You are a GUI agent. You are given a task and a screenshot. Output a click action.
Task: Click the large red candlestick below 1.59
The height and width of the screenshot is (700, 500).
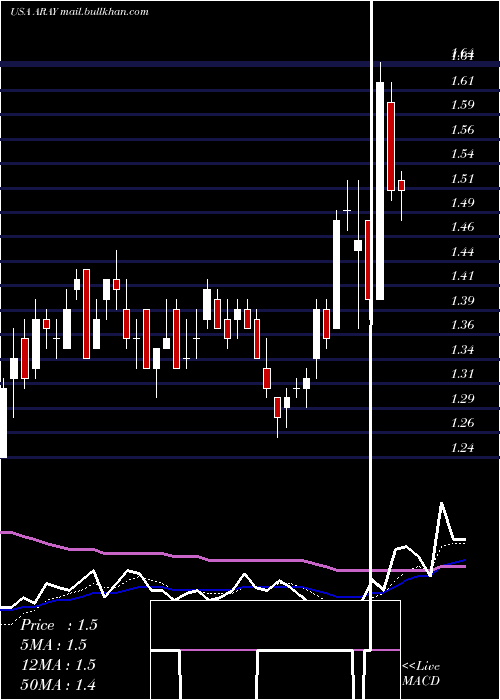(391, 146)
